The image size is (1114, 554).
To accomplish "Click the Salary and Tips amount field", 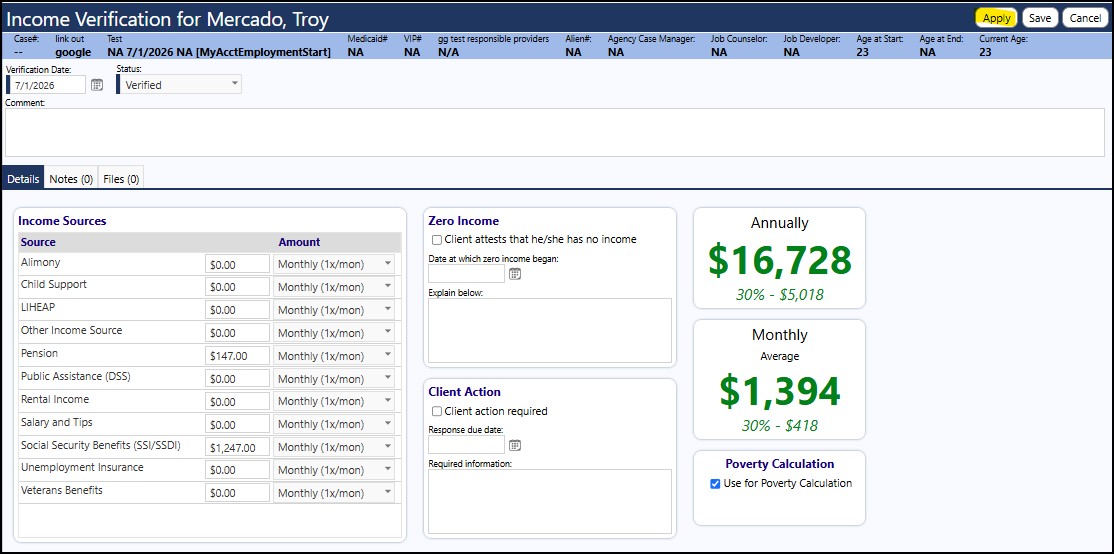I will coord(237,424).
